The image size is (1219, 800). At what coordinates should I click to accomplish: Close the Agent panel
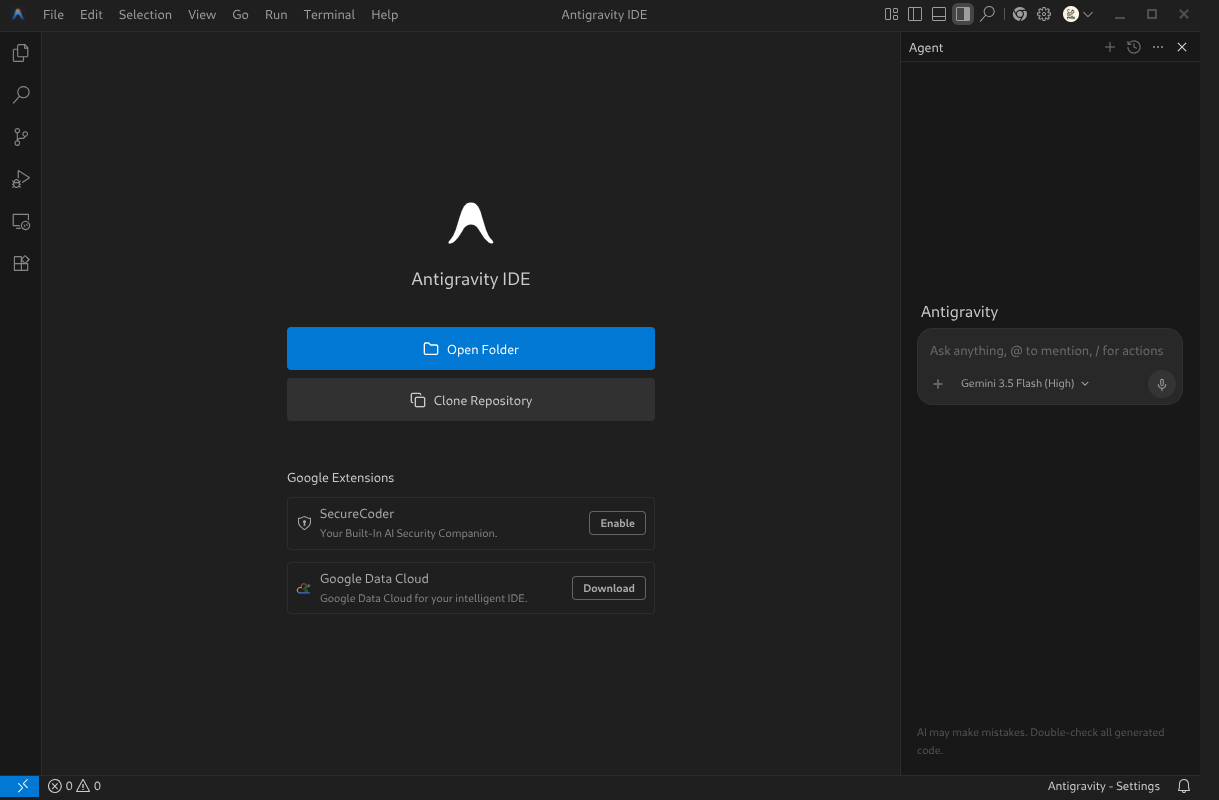pyautogui.click(x=1182, y=47)
